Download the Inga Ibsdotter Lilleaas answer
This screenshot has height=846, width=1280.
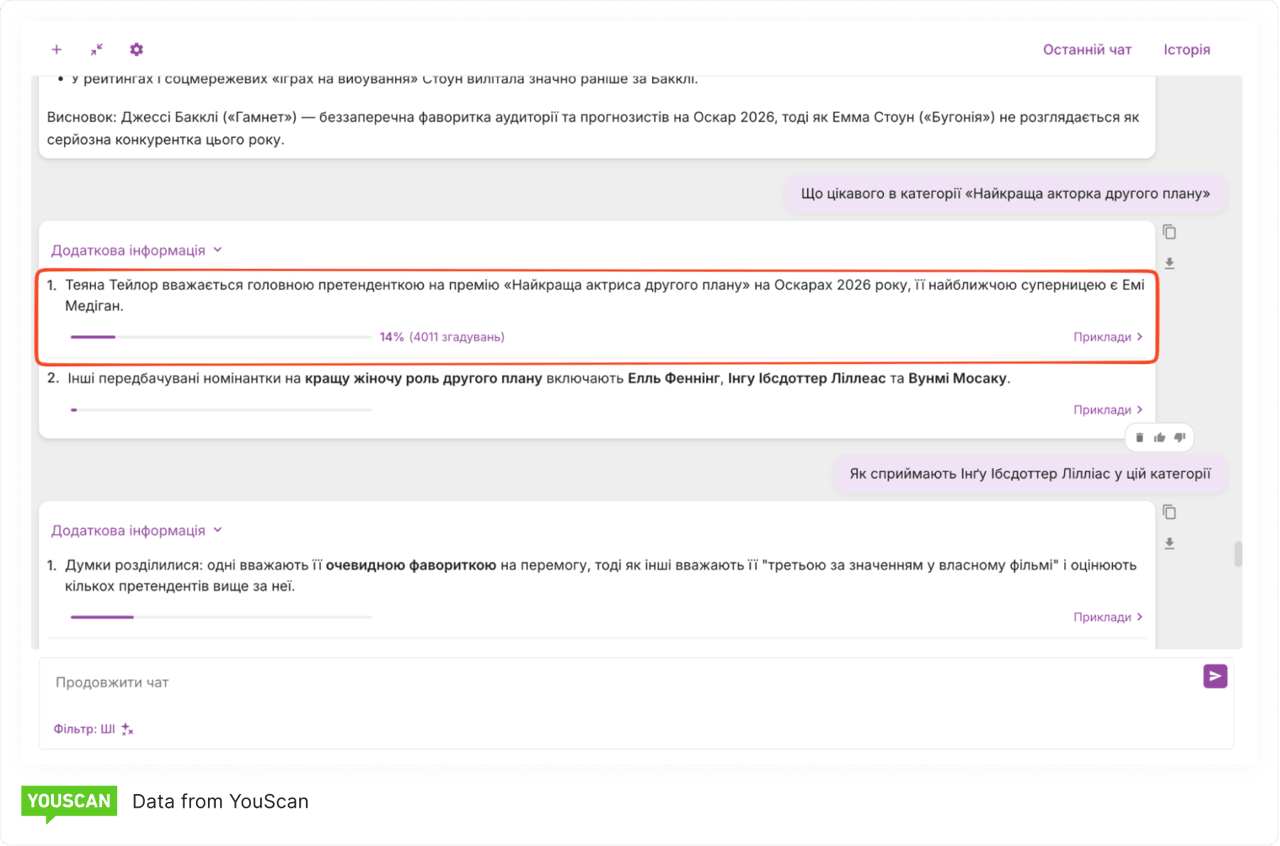tap(1169, 544)
